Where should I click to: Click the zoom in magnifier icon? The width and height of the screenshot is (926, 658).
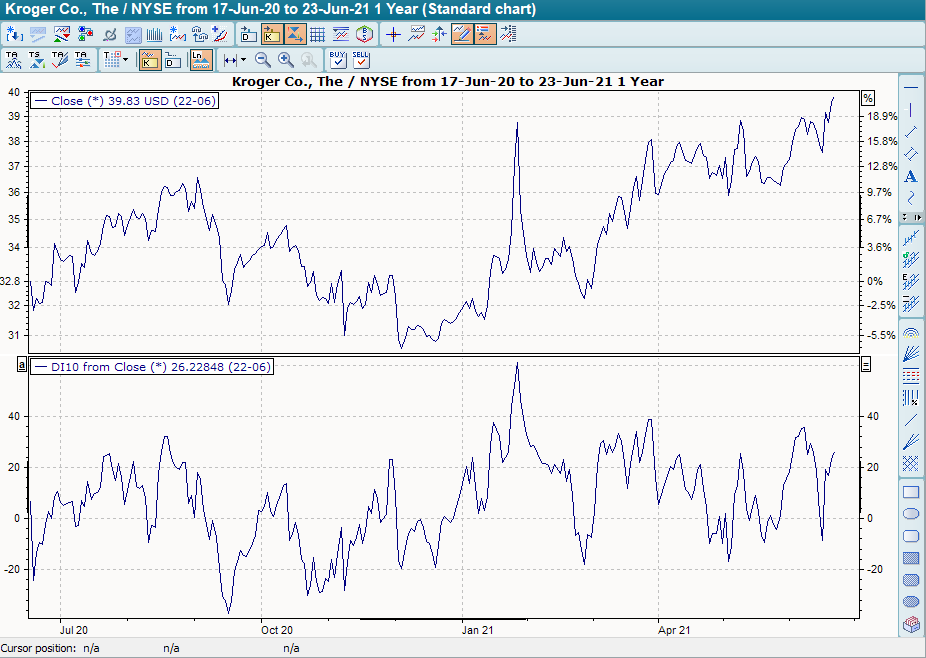click(x=286, y=60)
